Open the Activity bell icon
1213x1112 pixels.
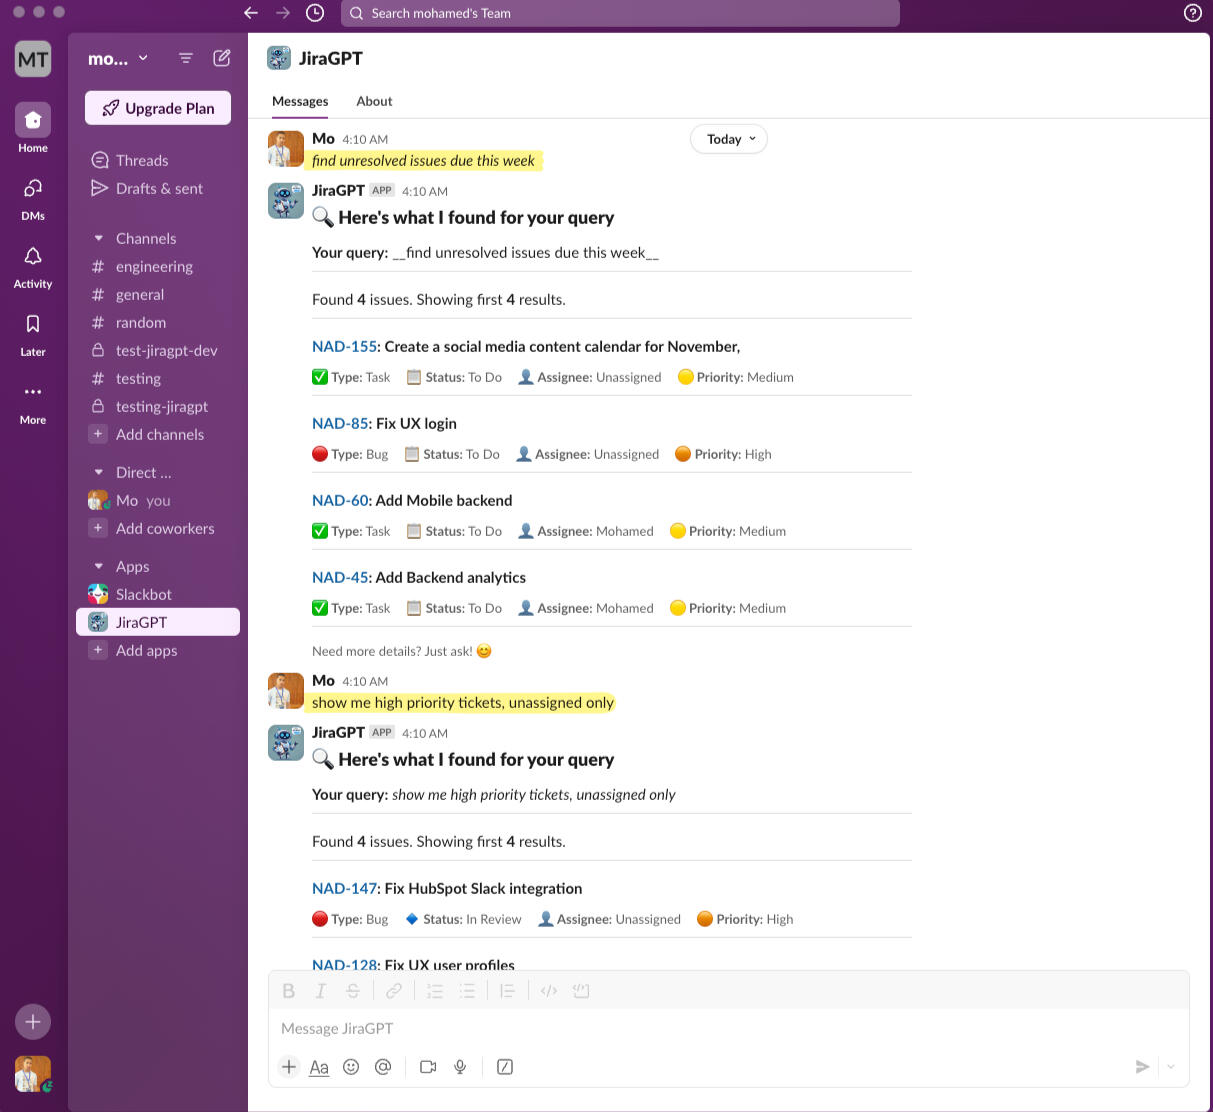33,257
